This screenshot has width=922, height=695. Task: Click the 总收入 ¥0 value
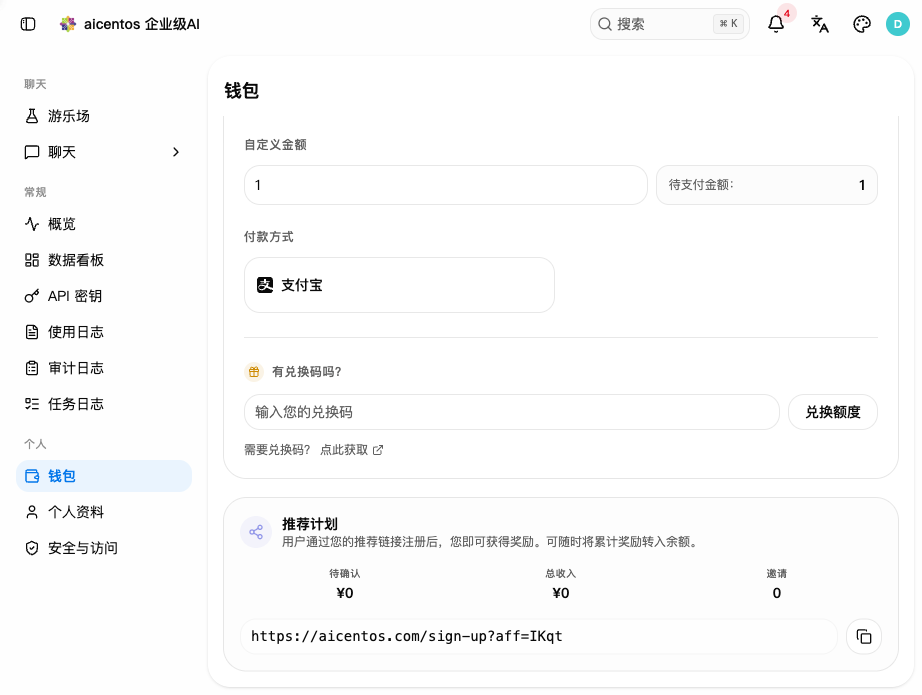[x=560, y=593]
